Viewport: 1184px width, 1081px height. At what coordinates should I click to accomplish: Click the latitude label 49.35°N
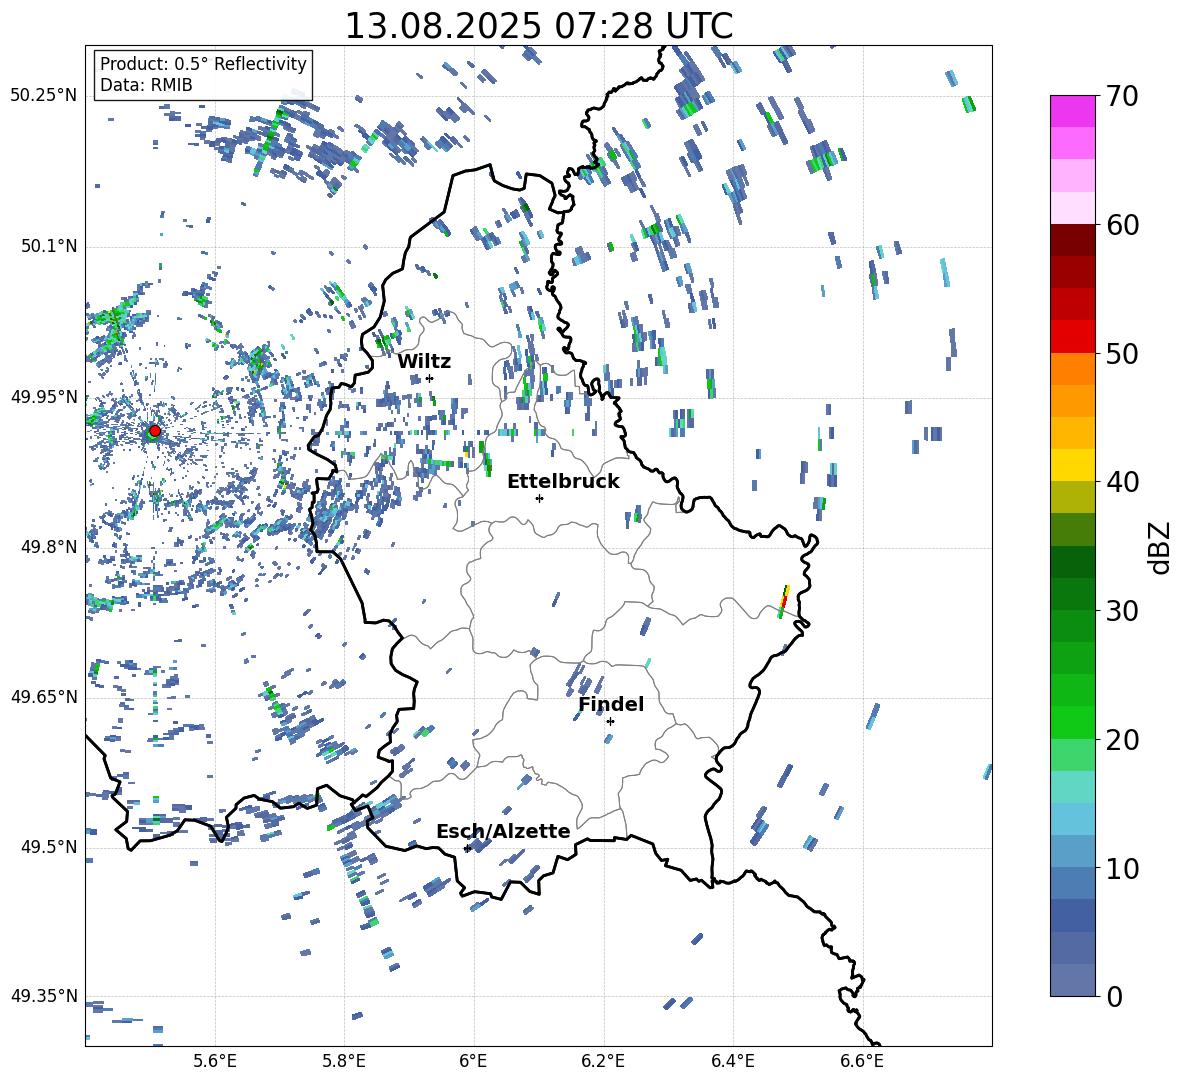[x=44, y=996]
